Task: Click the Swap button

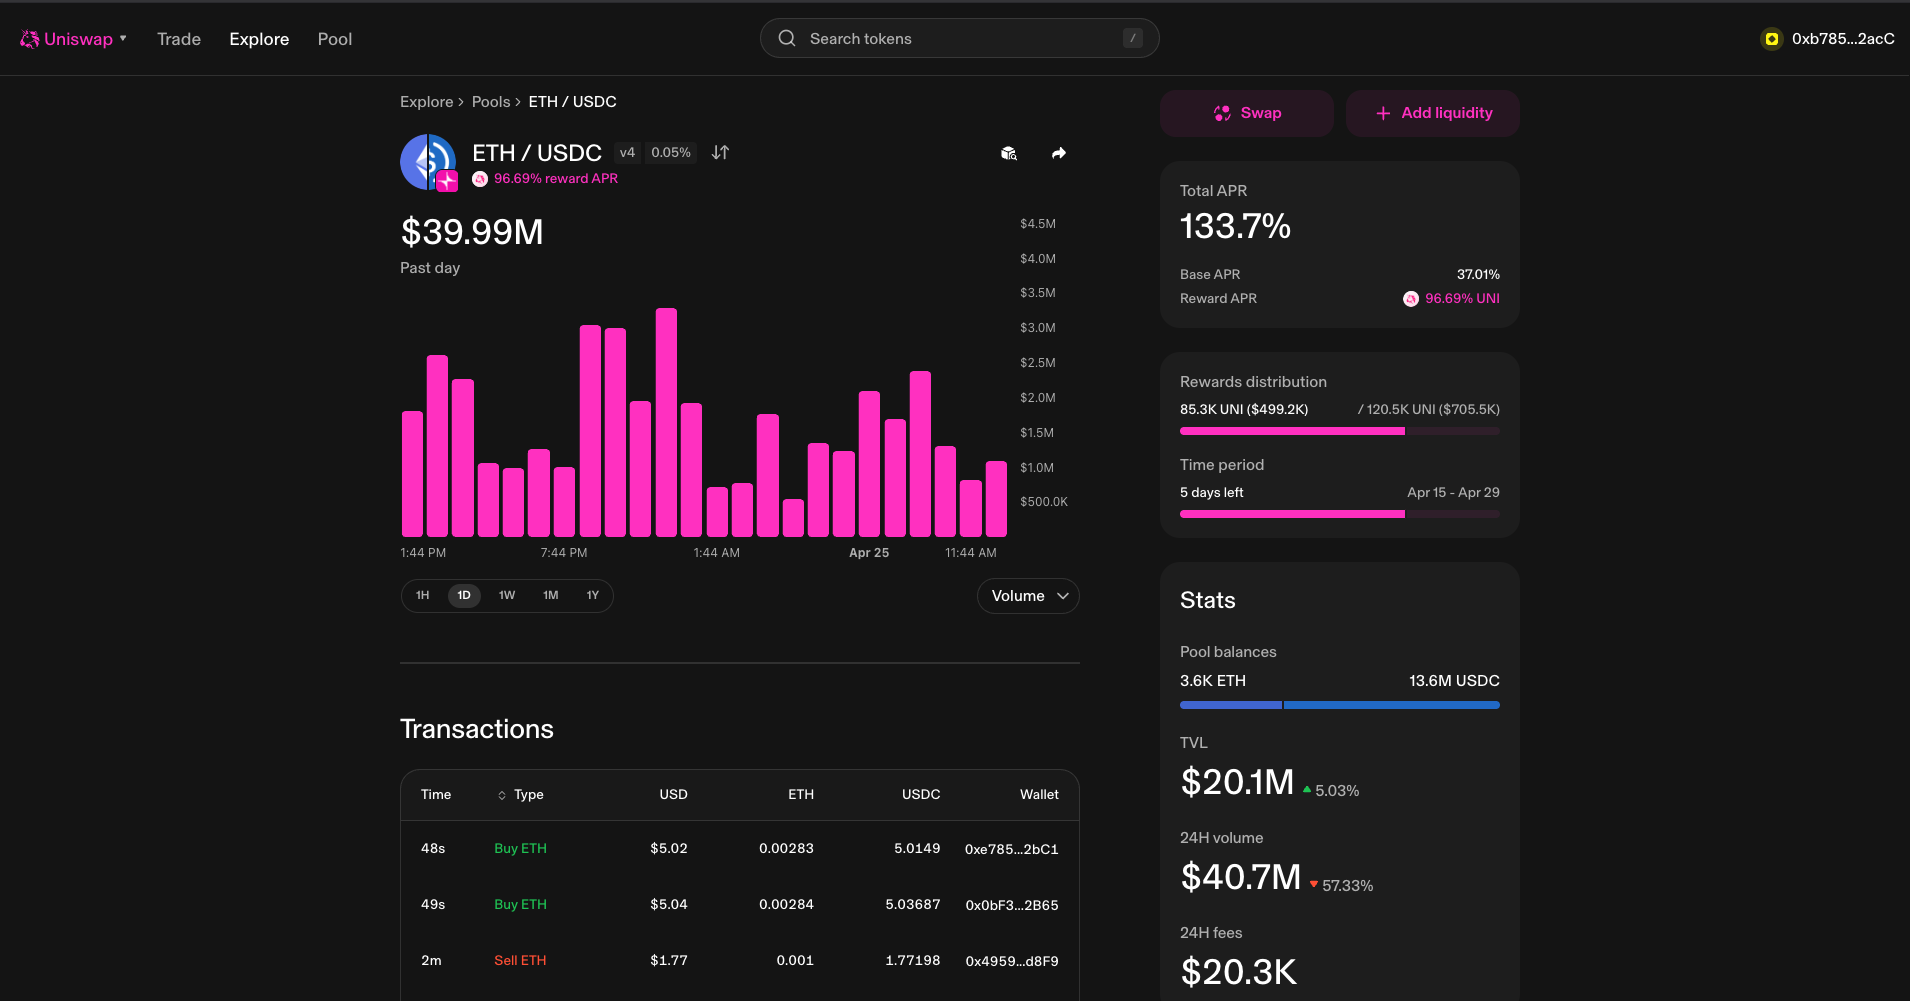Action: (x=1247, y=113)
